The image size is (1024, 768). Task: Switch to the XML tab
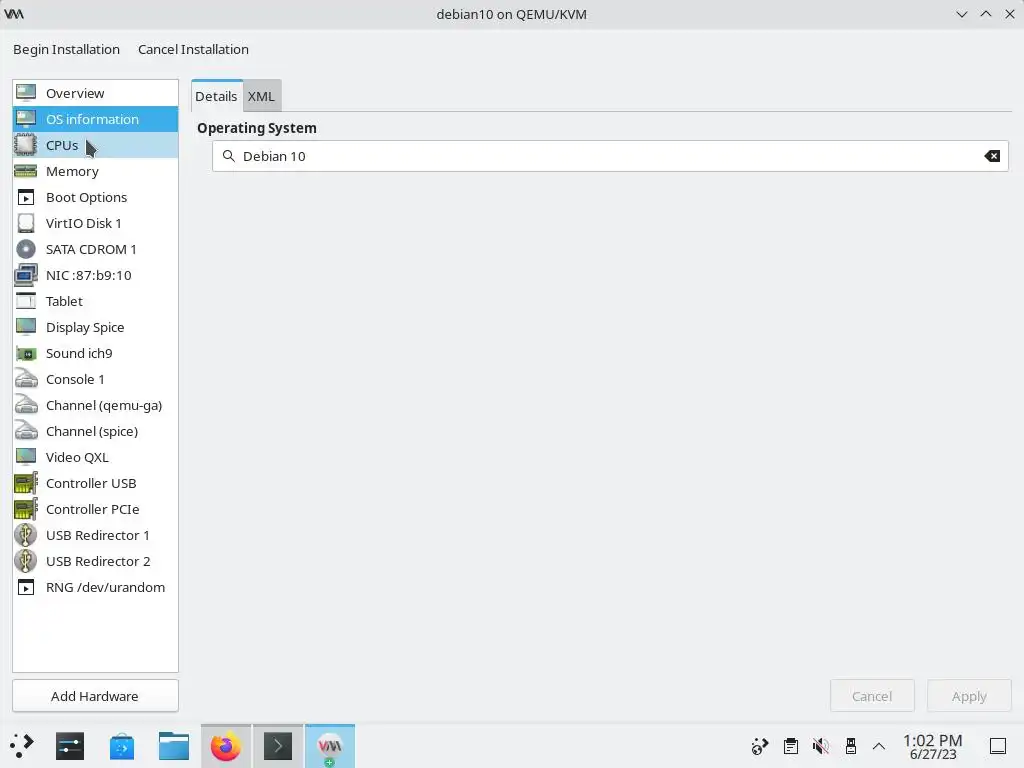[x=261, y=96]
